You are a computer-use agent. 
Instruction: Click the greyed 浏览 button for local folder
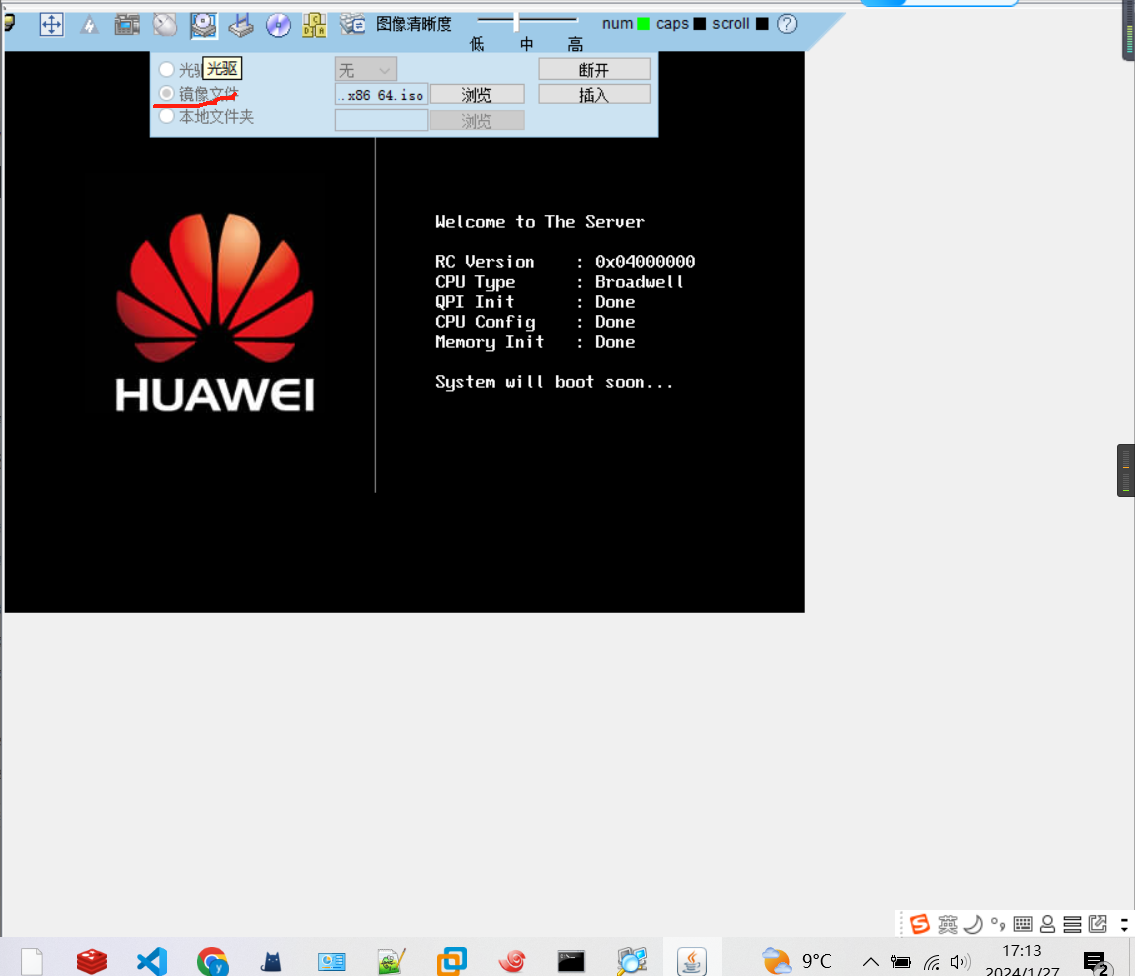click(x=477, y=120)
